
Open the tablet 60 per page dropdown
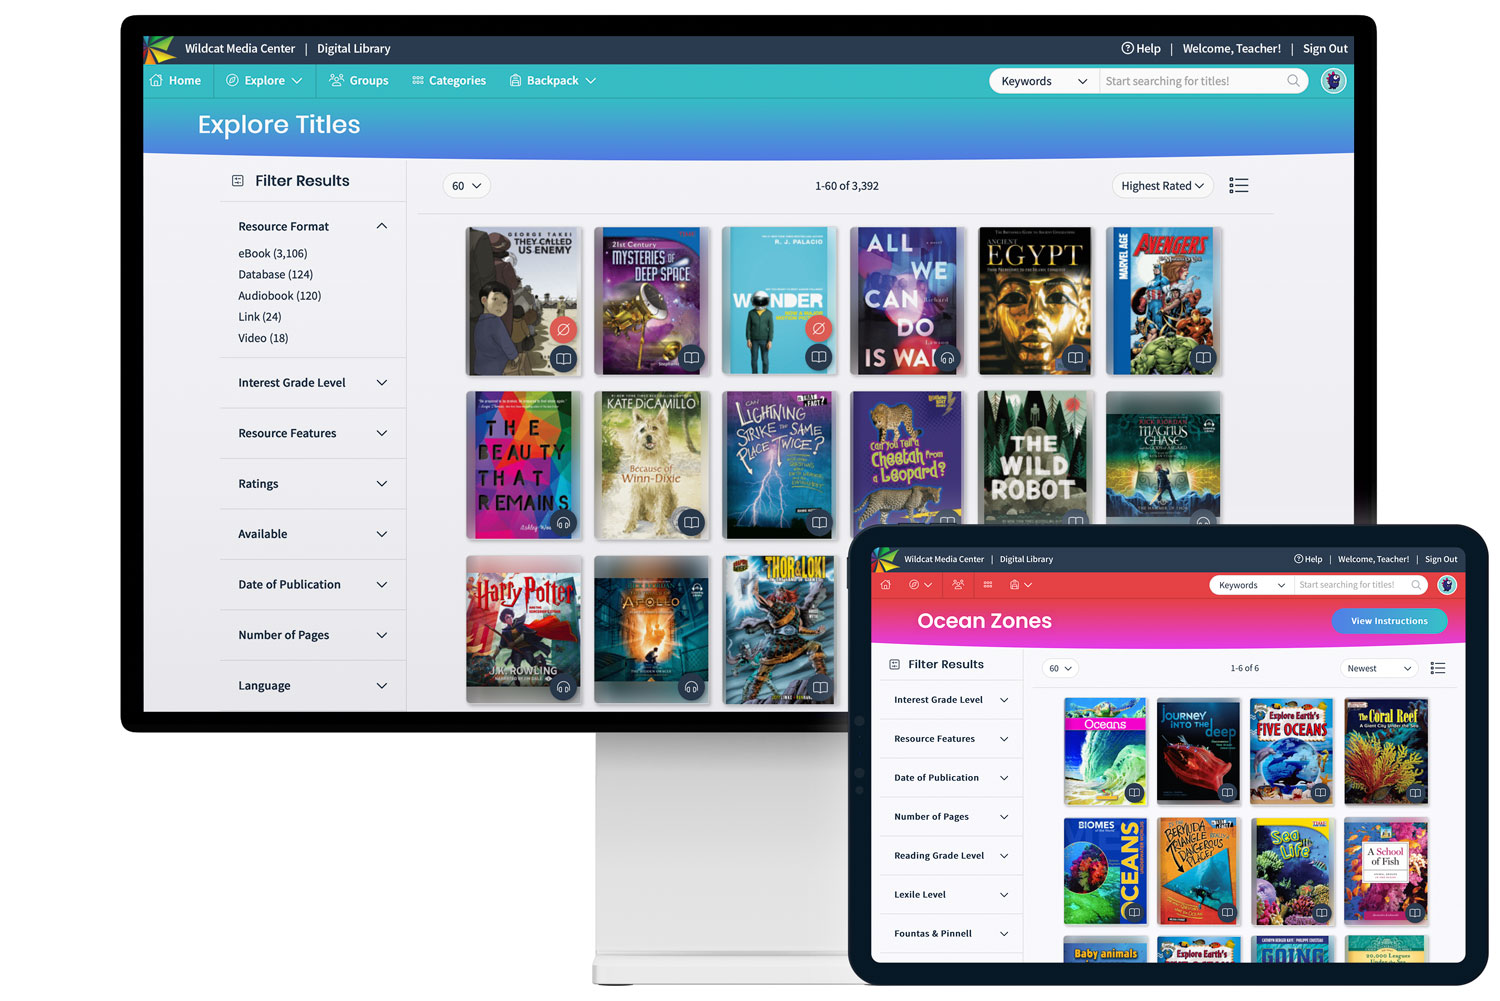coord(1060,668)
